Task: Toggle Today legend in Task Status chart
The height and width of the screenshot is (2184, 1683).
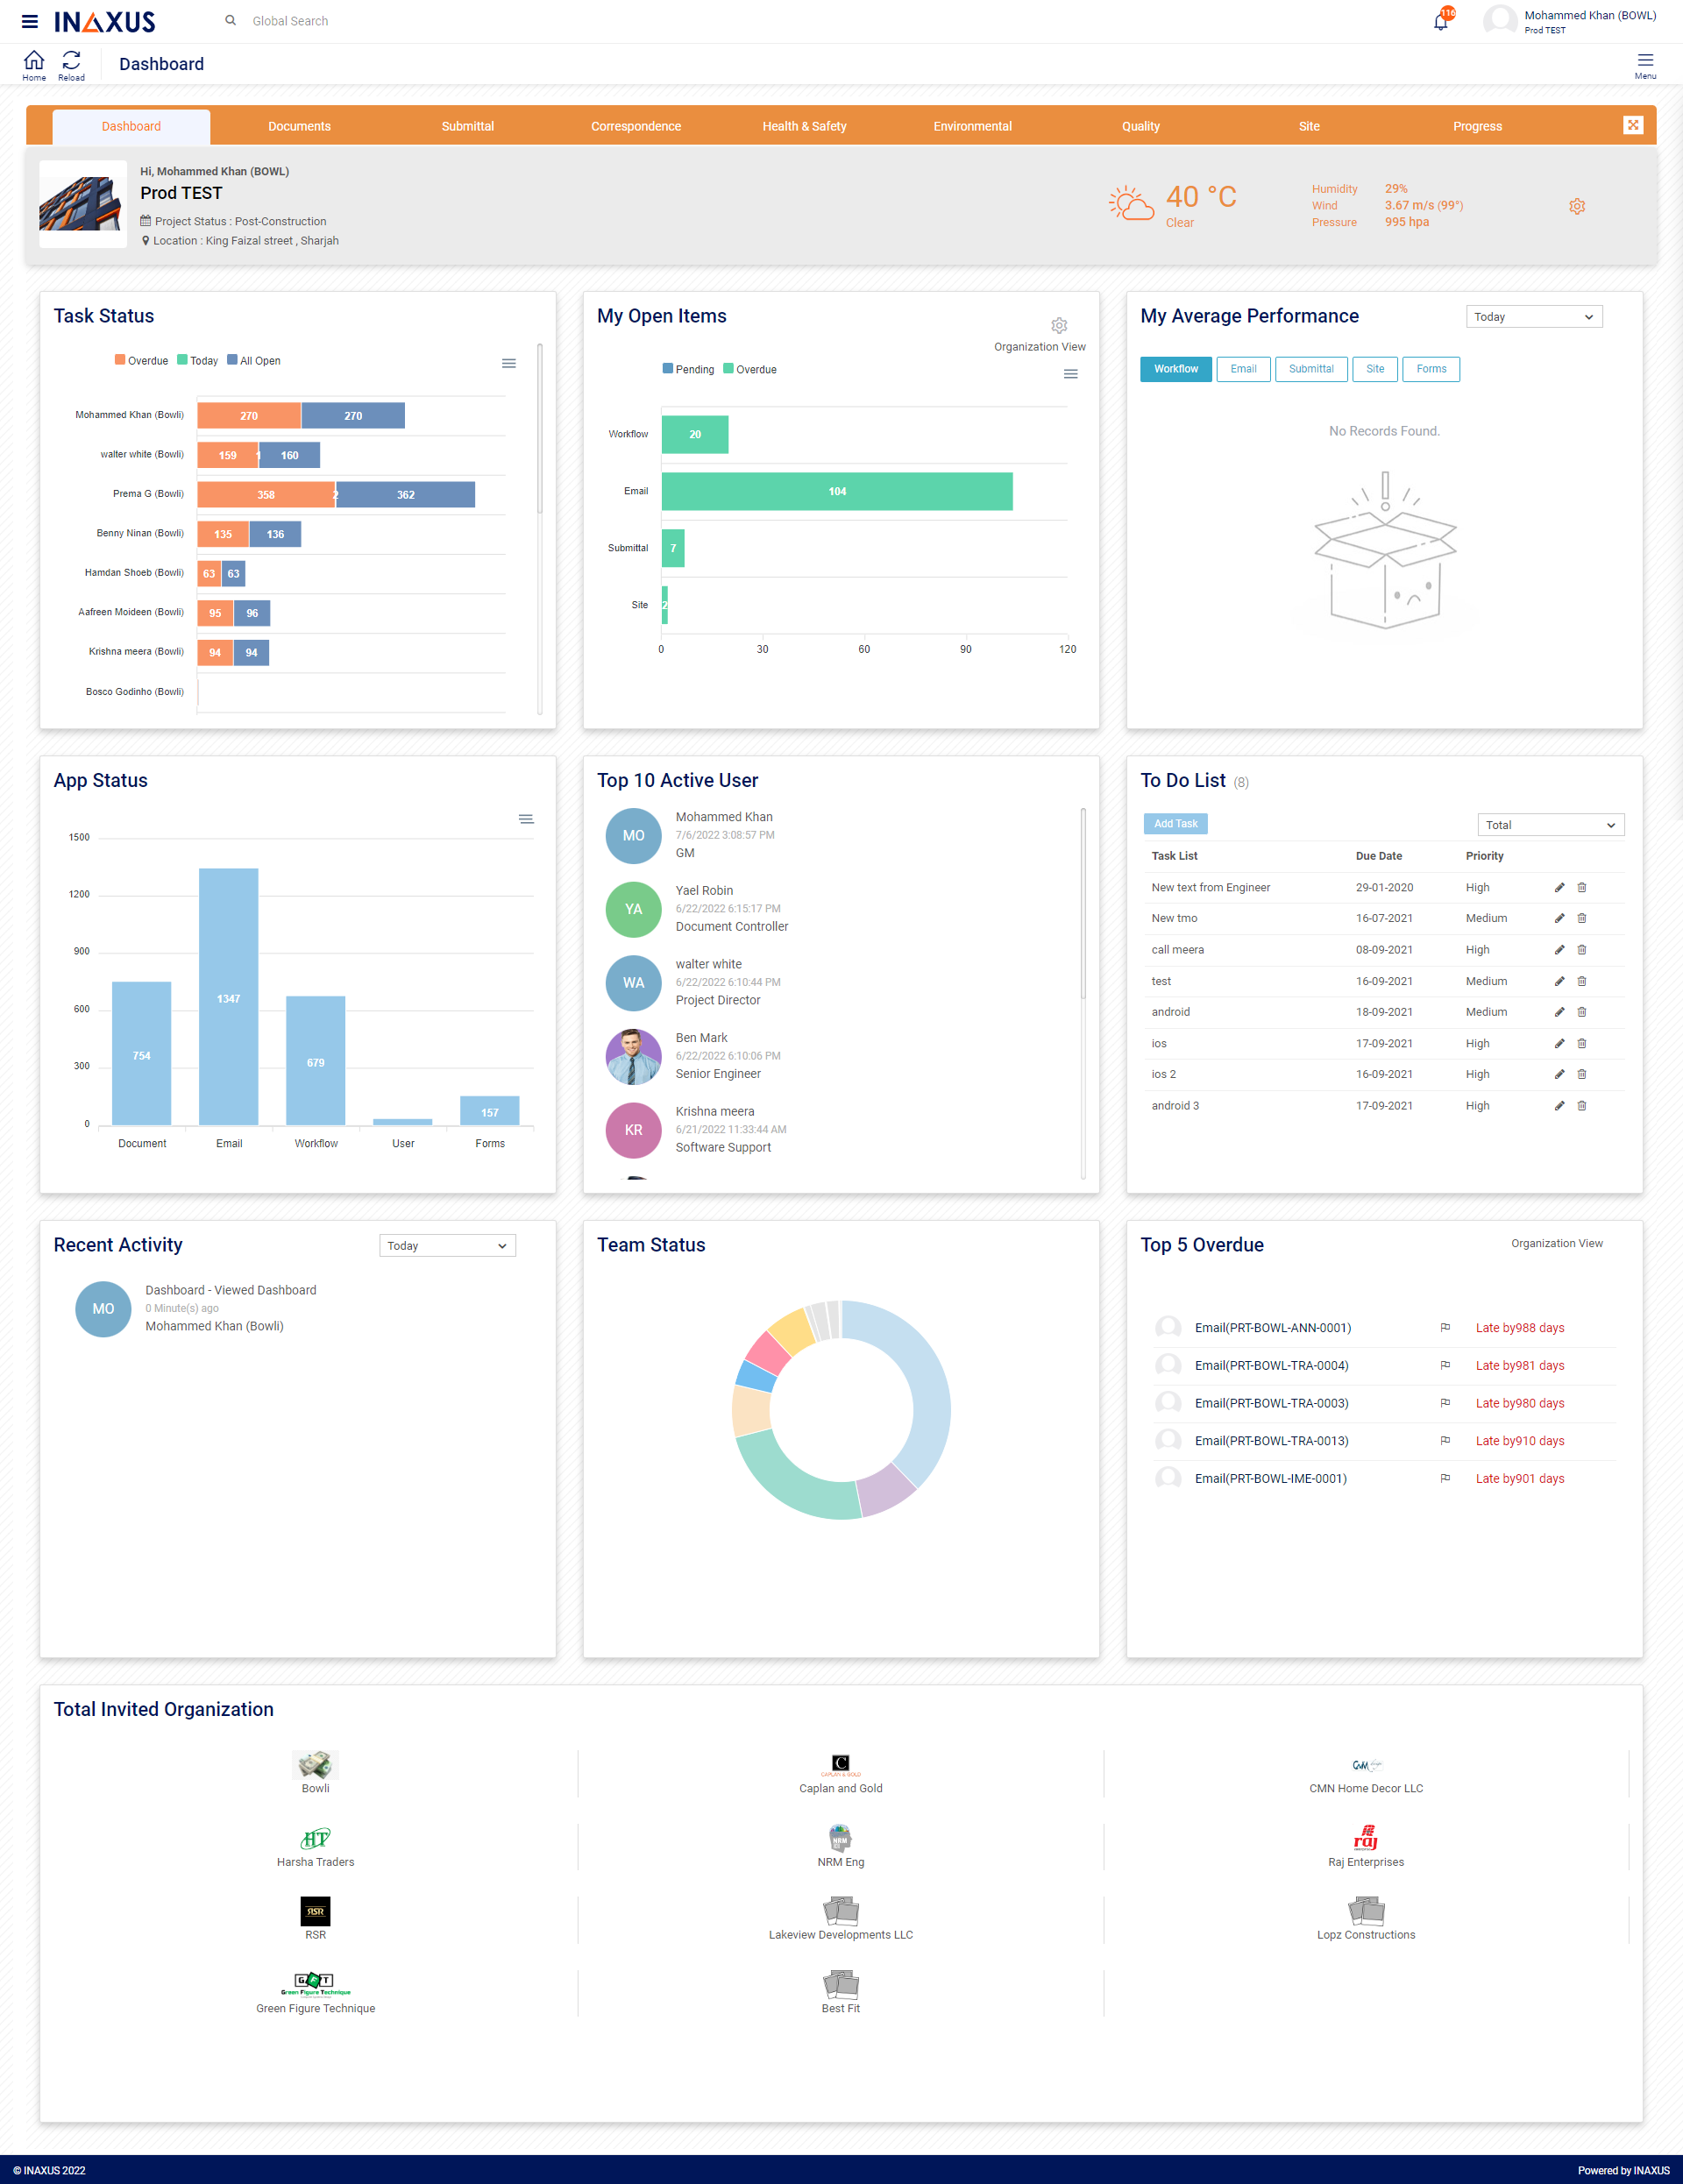Action: pyautogui.click(x=197, y=361)
